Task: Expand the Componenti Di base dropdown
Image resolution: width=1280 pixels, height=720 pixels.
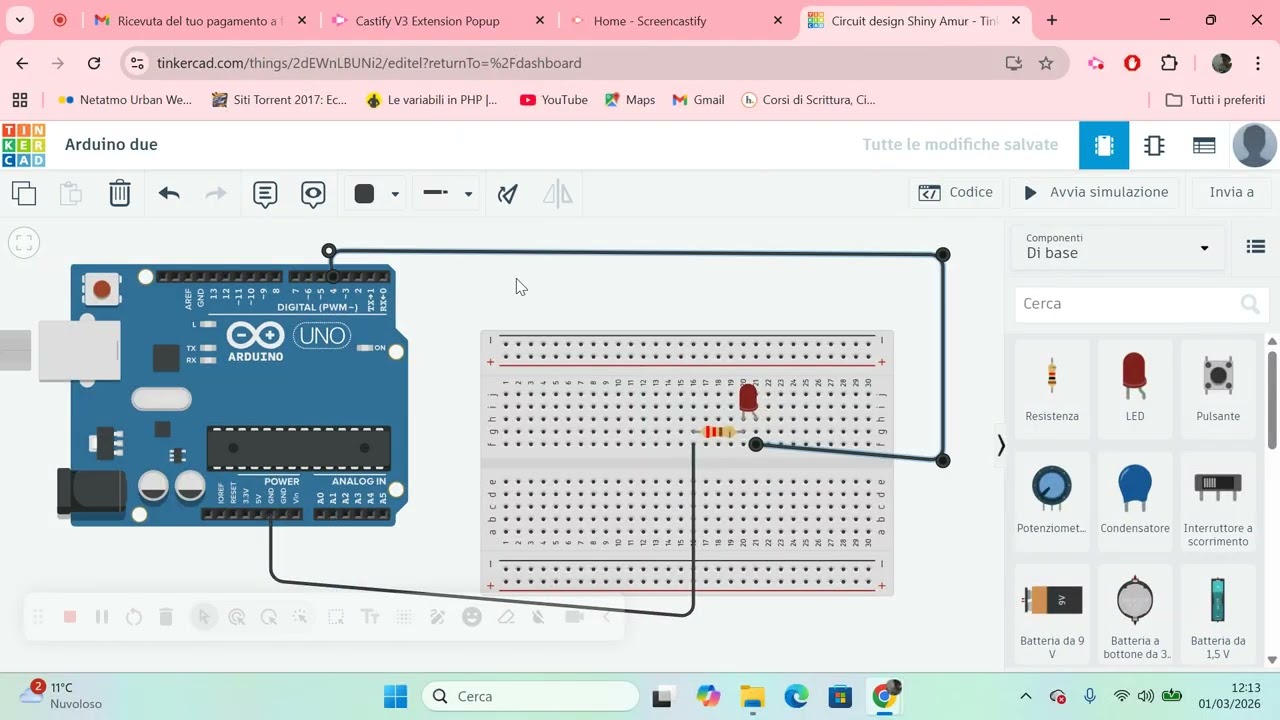Action: (x=1118, y=246)
